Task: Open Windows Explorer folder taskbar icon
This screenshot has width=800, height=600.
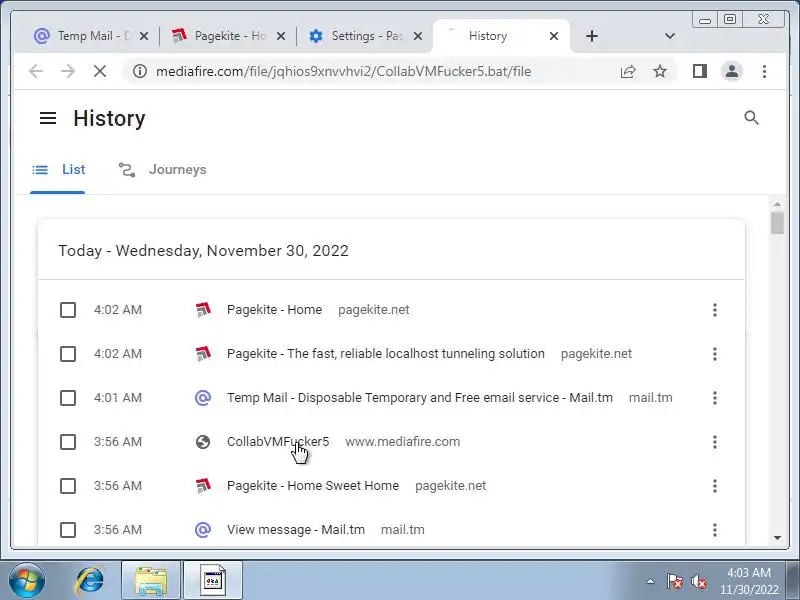Action: click(x=151, y=581)
